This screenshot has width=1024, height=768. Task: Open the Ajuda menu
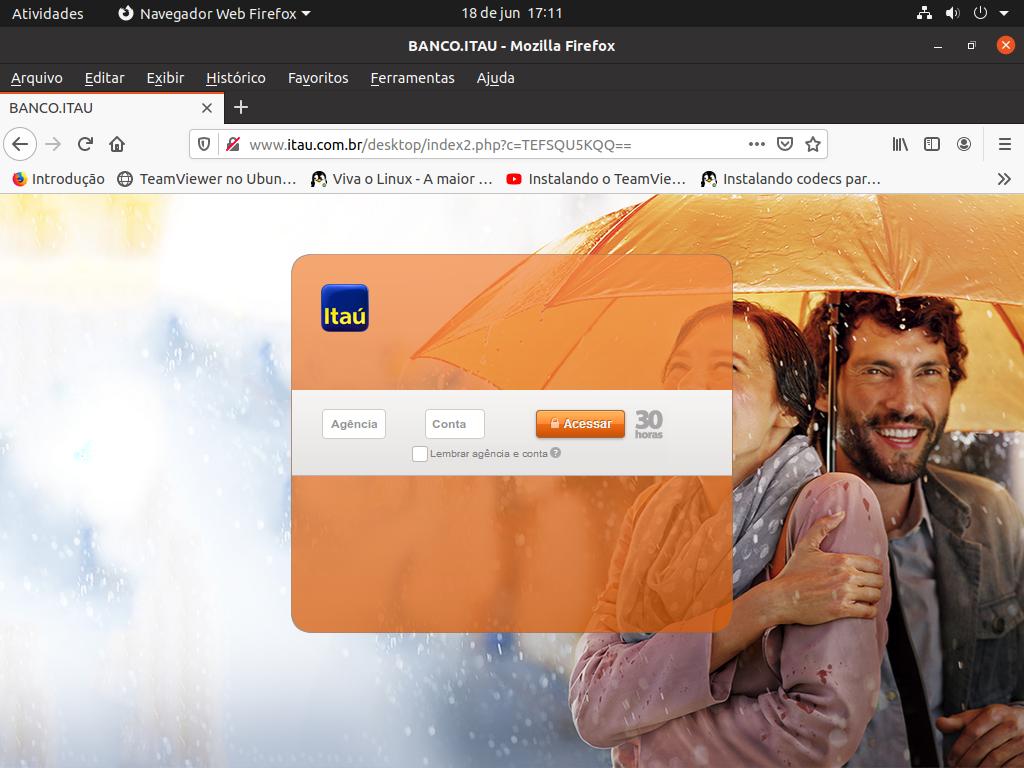coord(496,78)
